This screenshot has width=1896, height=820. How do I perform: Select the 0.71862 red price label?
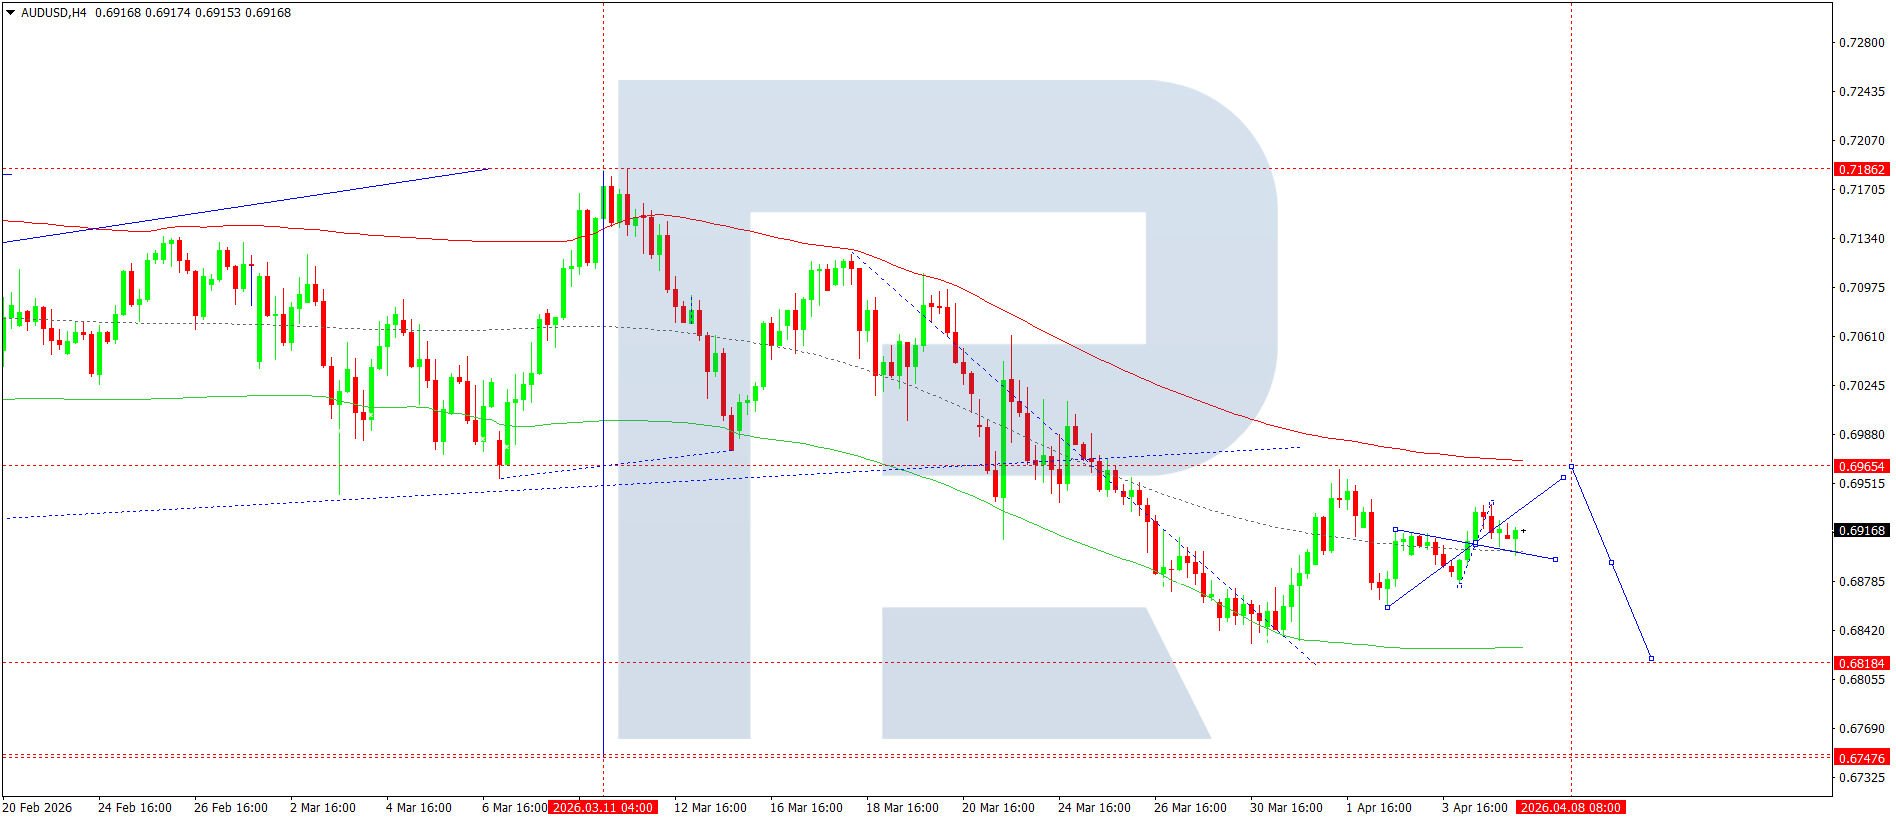click(1861, 170)
